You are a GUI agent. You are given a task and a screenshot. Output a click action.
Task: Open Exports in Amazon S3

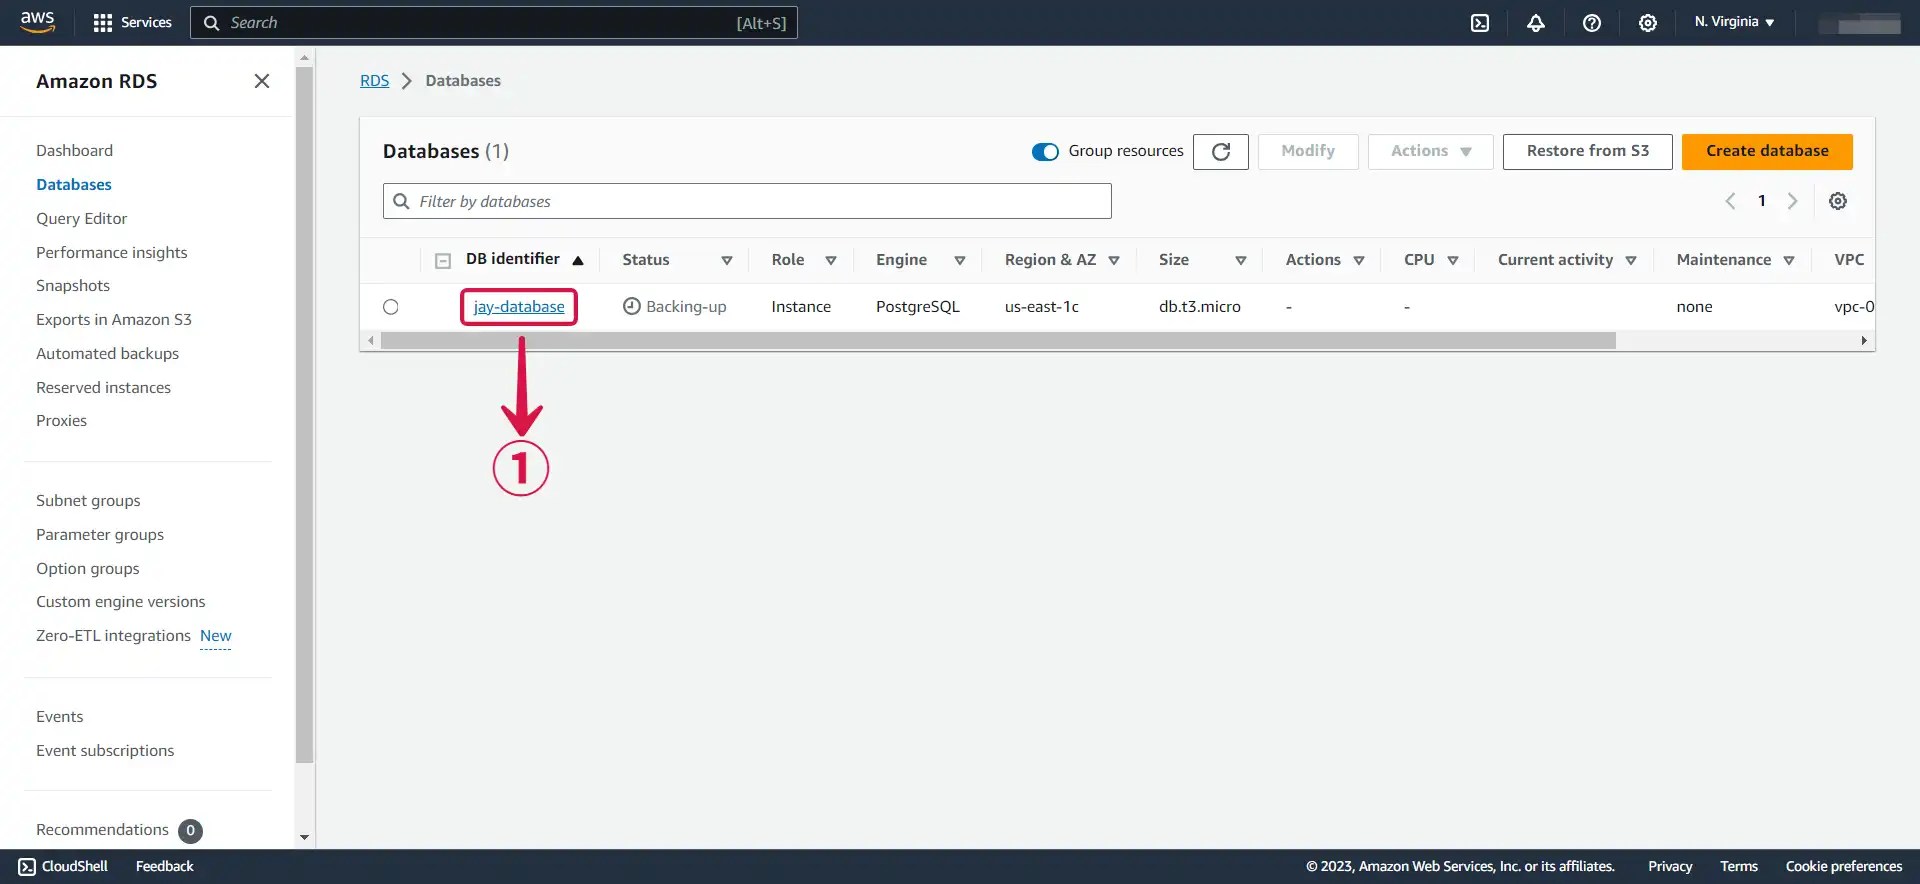tap(113, 319)
